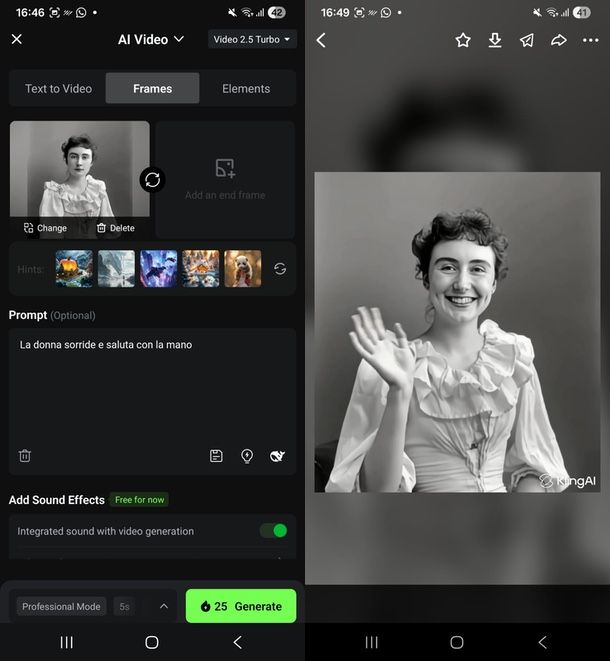Pick the pumpkin house hint thumbnail

(x=74, y=269)
